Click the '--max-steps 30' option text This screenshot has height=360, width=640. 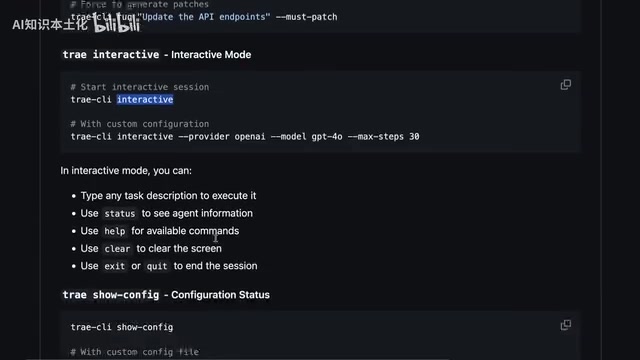383,136
